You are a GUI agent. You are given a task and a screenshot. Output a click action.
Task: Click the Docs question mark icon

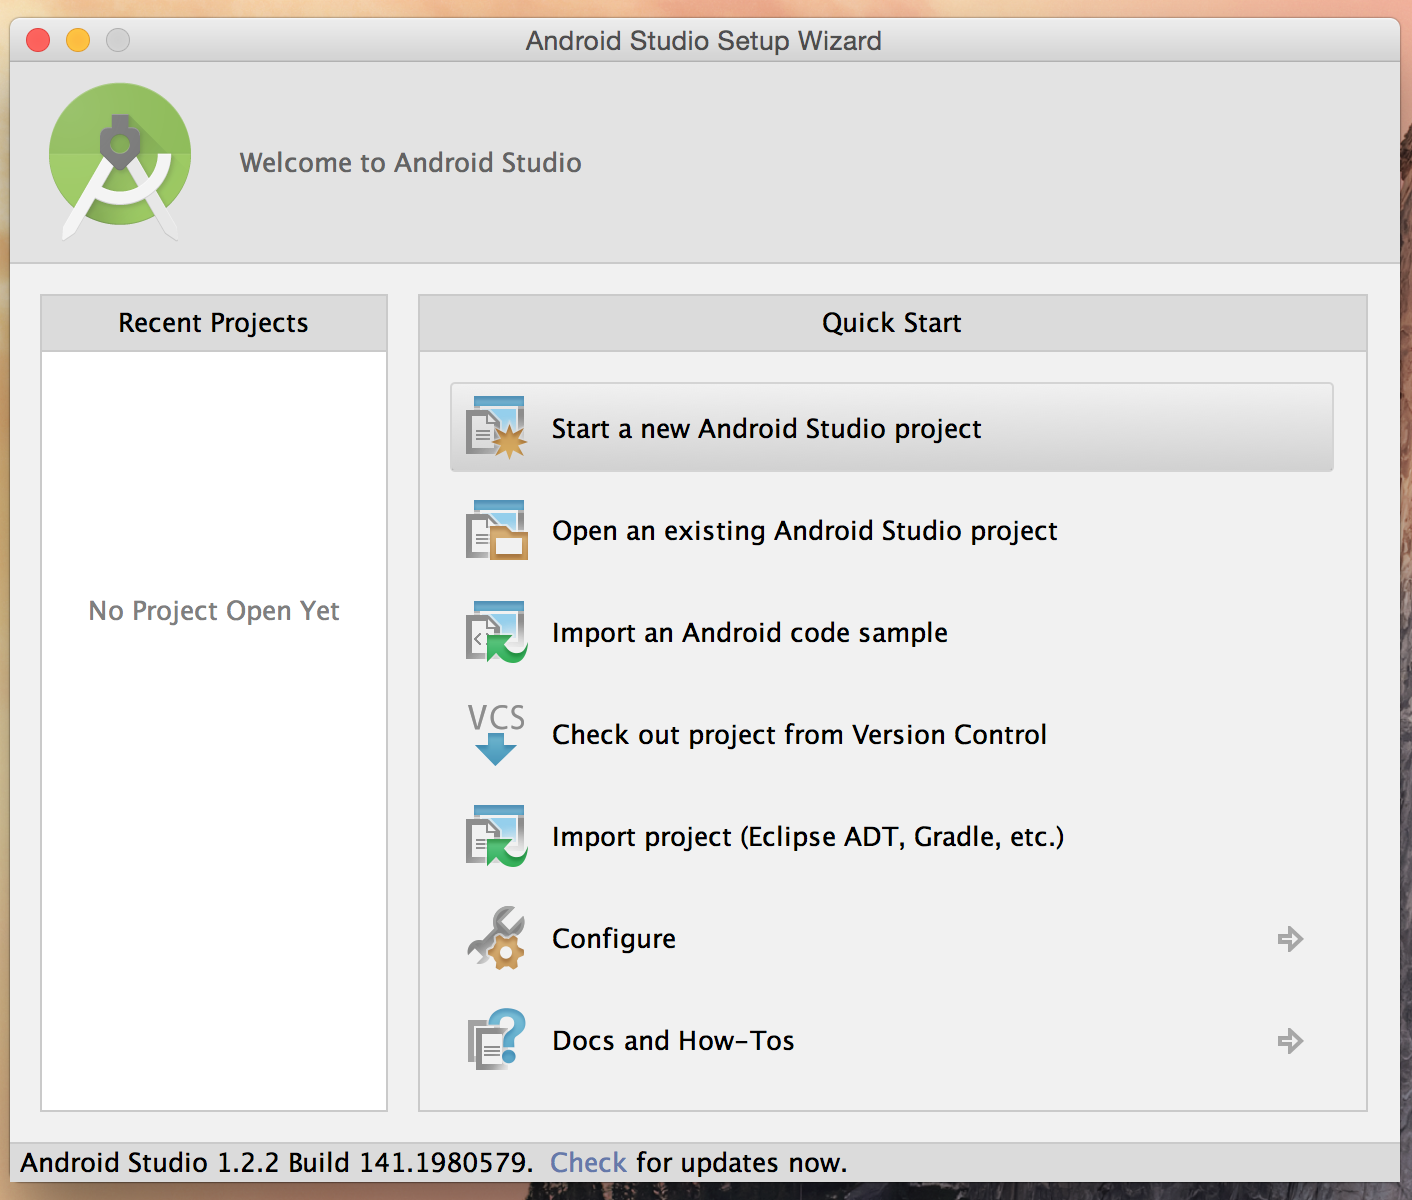(496, 1040)
